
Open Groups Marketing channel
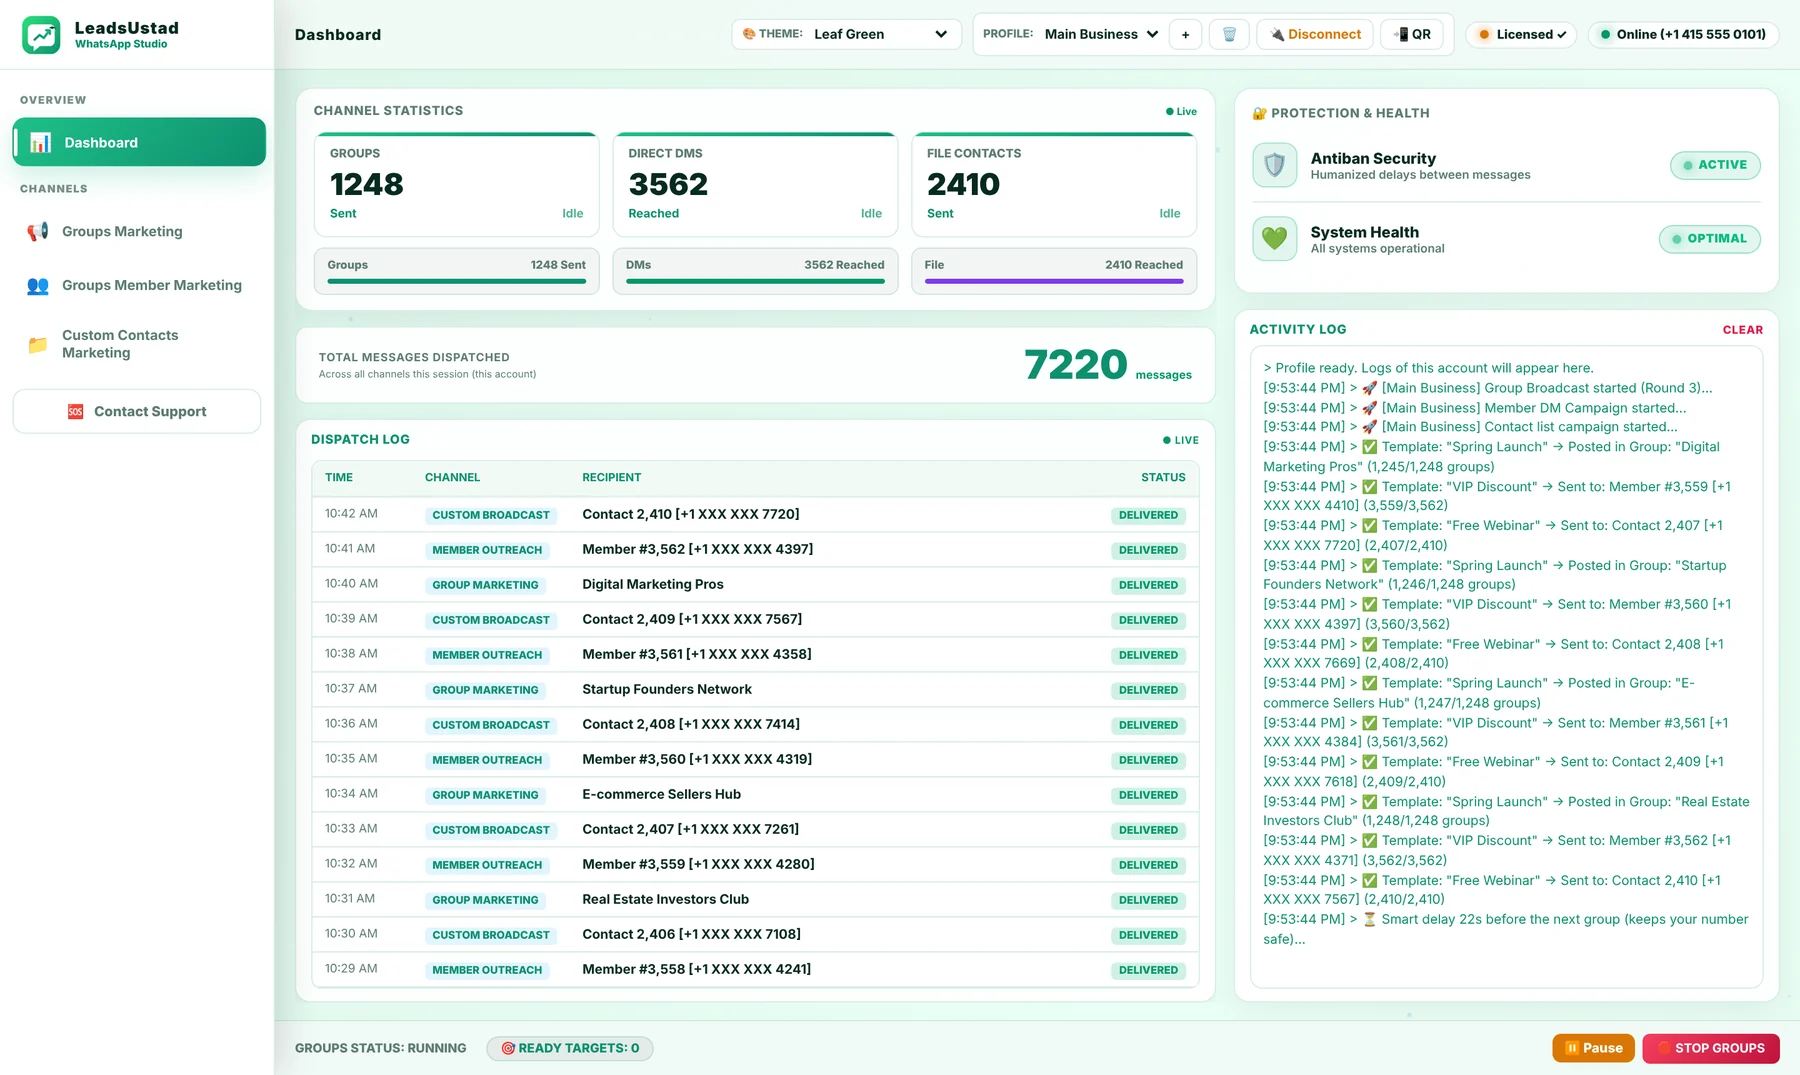point(139,232)
